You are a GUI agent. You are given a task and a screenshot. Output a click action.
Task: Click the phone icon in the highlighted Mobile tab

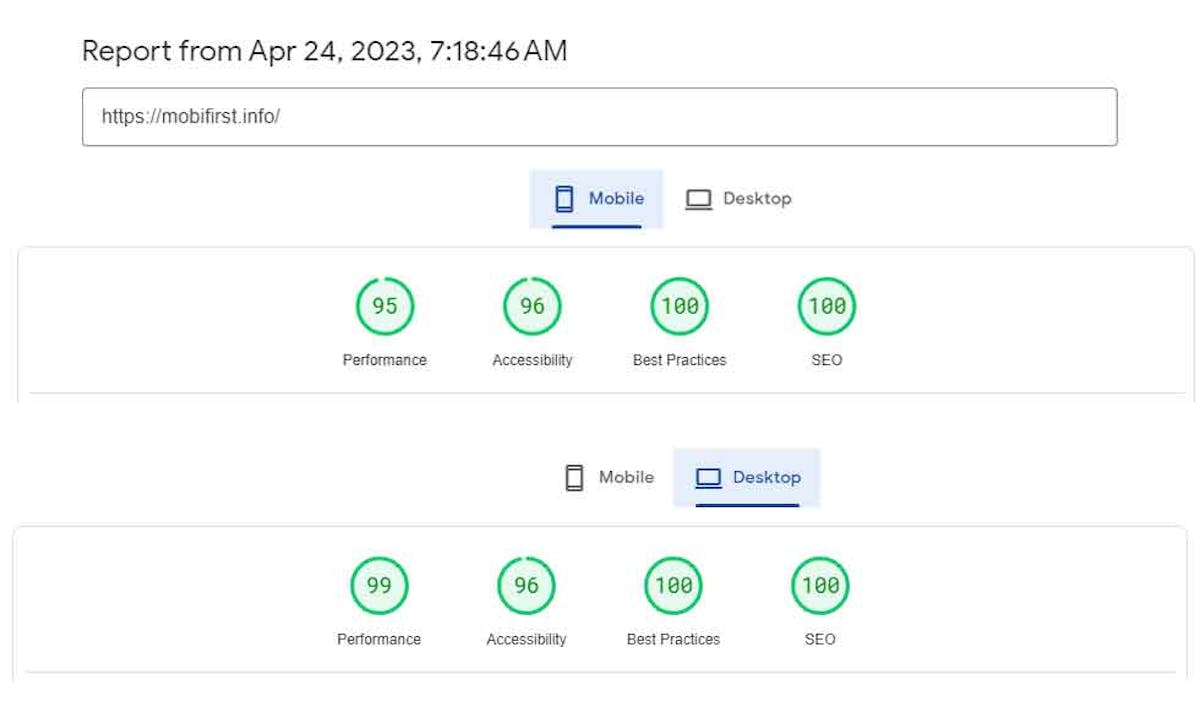point(564,199)
